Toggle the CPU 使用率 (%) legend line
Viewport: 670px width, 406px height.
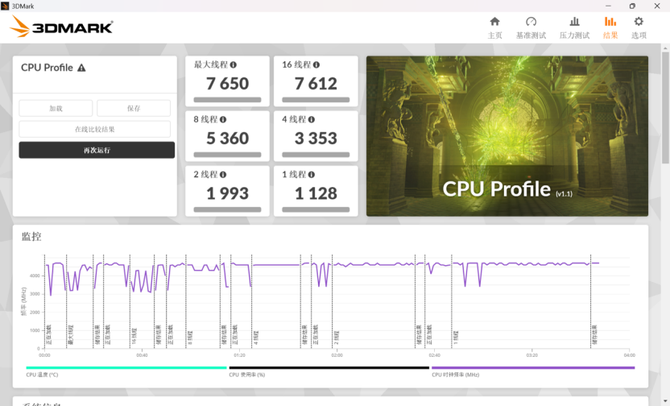(329, 368)
